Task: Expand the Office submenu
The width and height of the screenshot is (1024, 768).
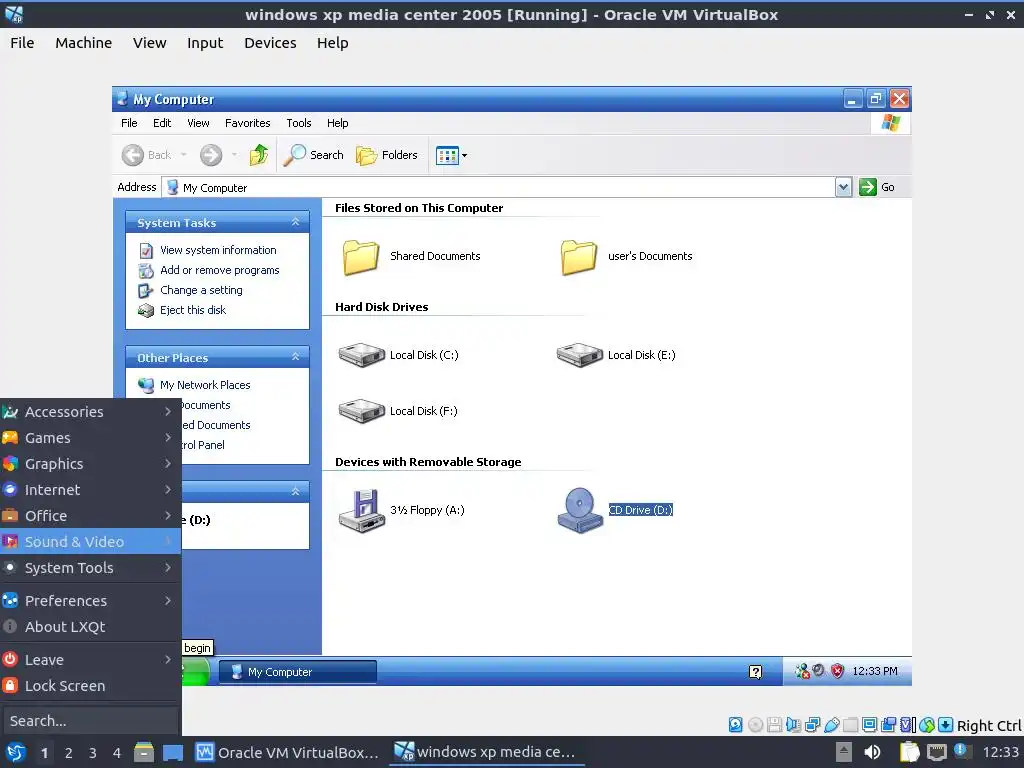Action: [90, 516]
